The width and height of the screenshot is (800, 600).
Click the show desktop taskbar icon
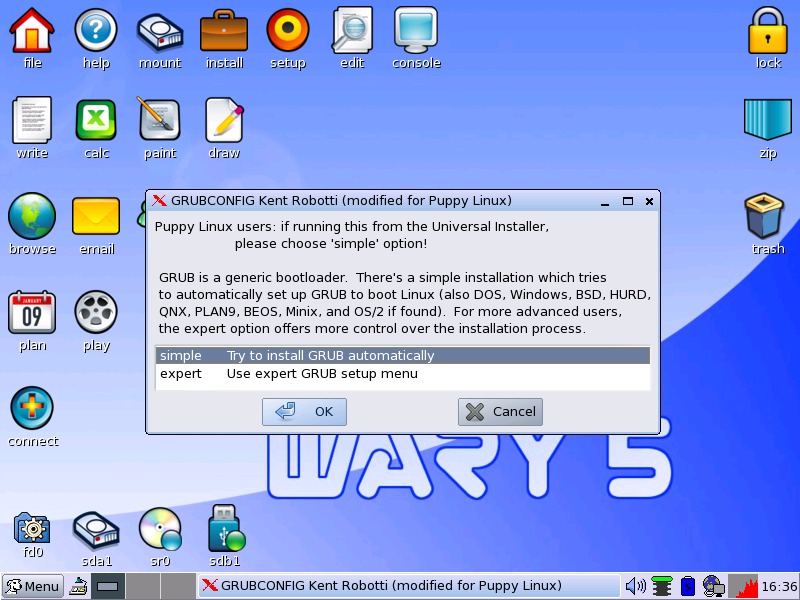click(x=78, y=586)
